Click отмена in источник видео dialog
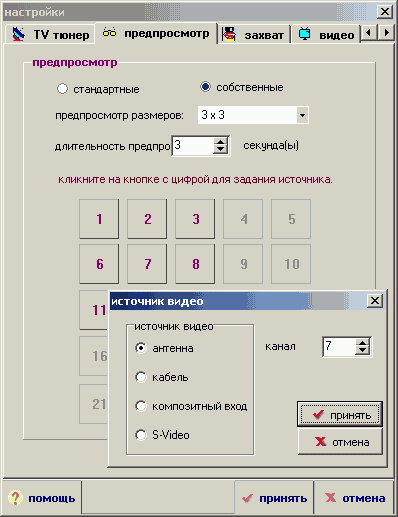This screenshot has width=398, height=517. pyautogui.click(x=340, y=442)
